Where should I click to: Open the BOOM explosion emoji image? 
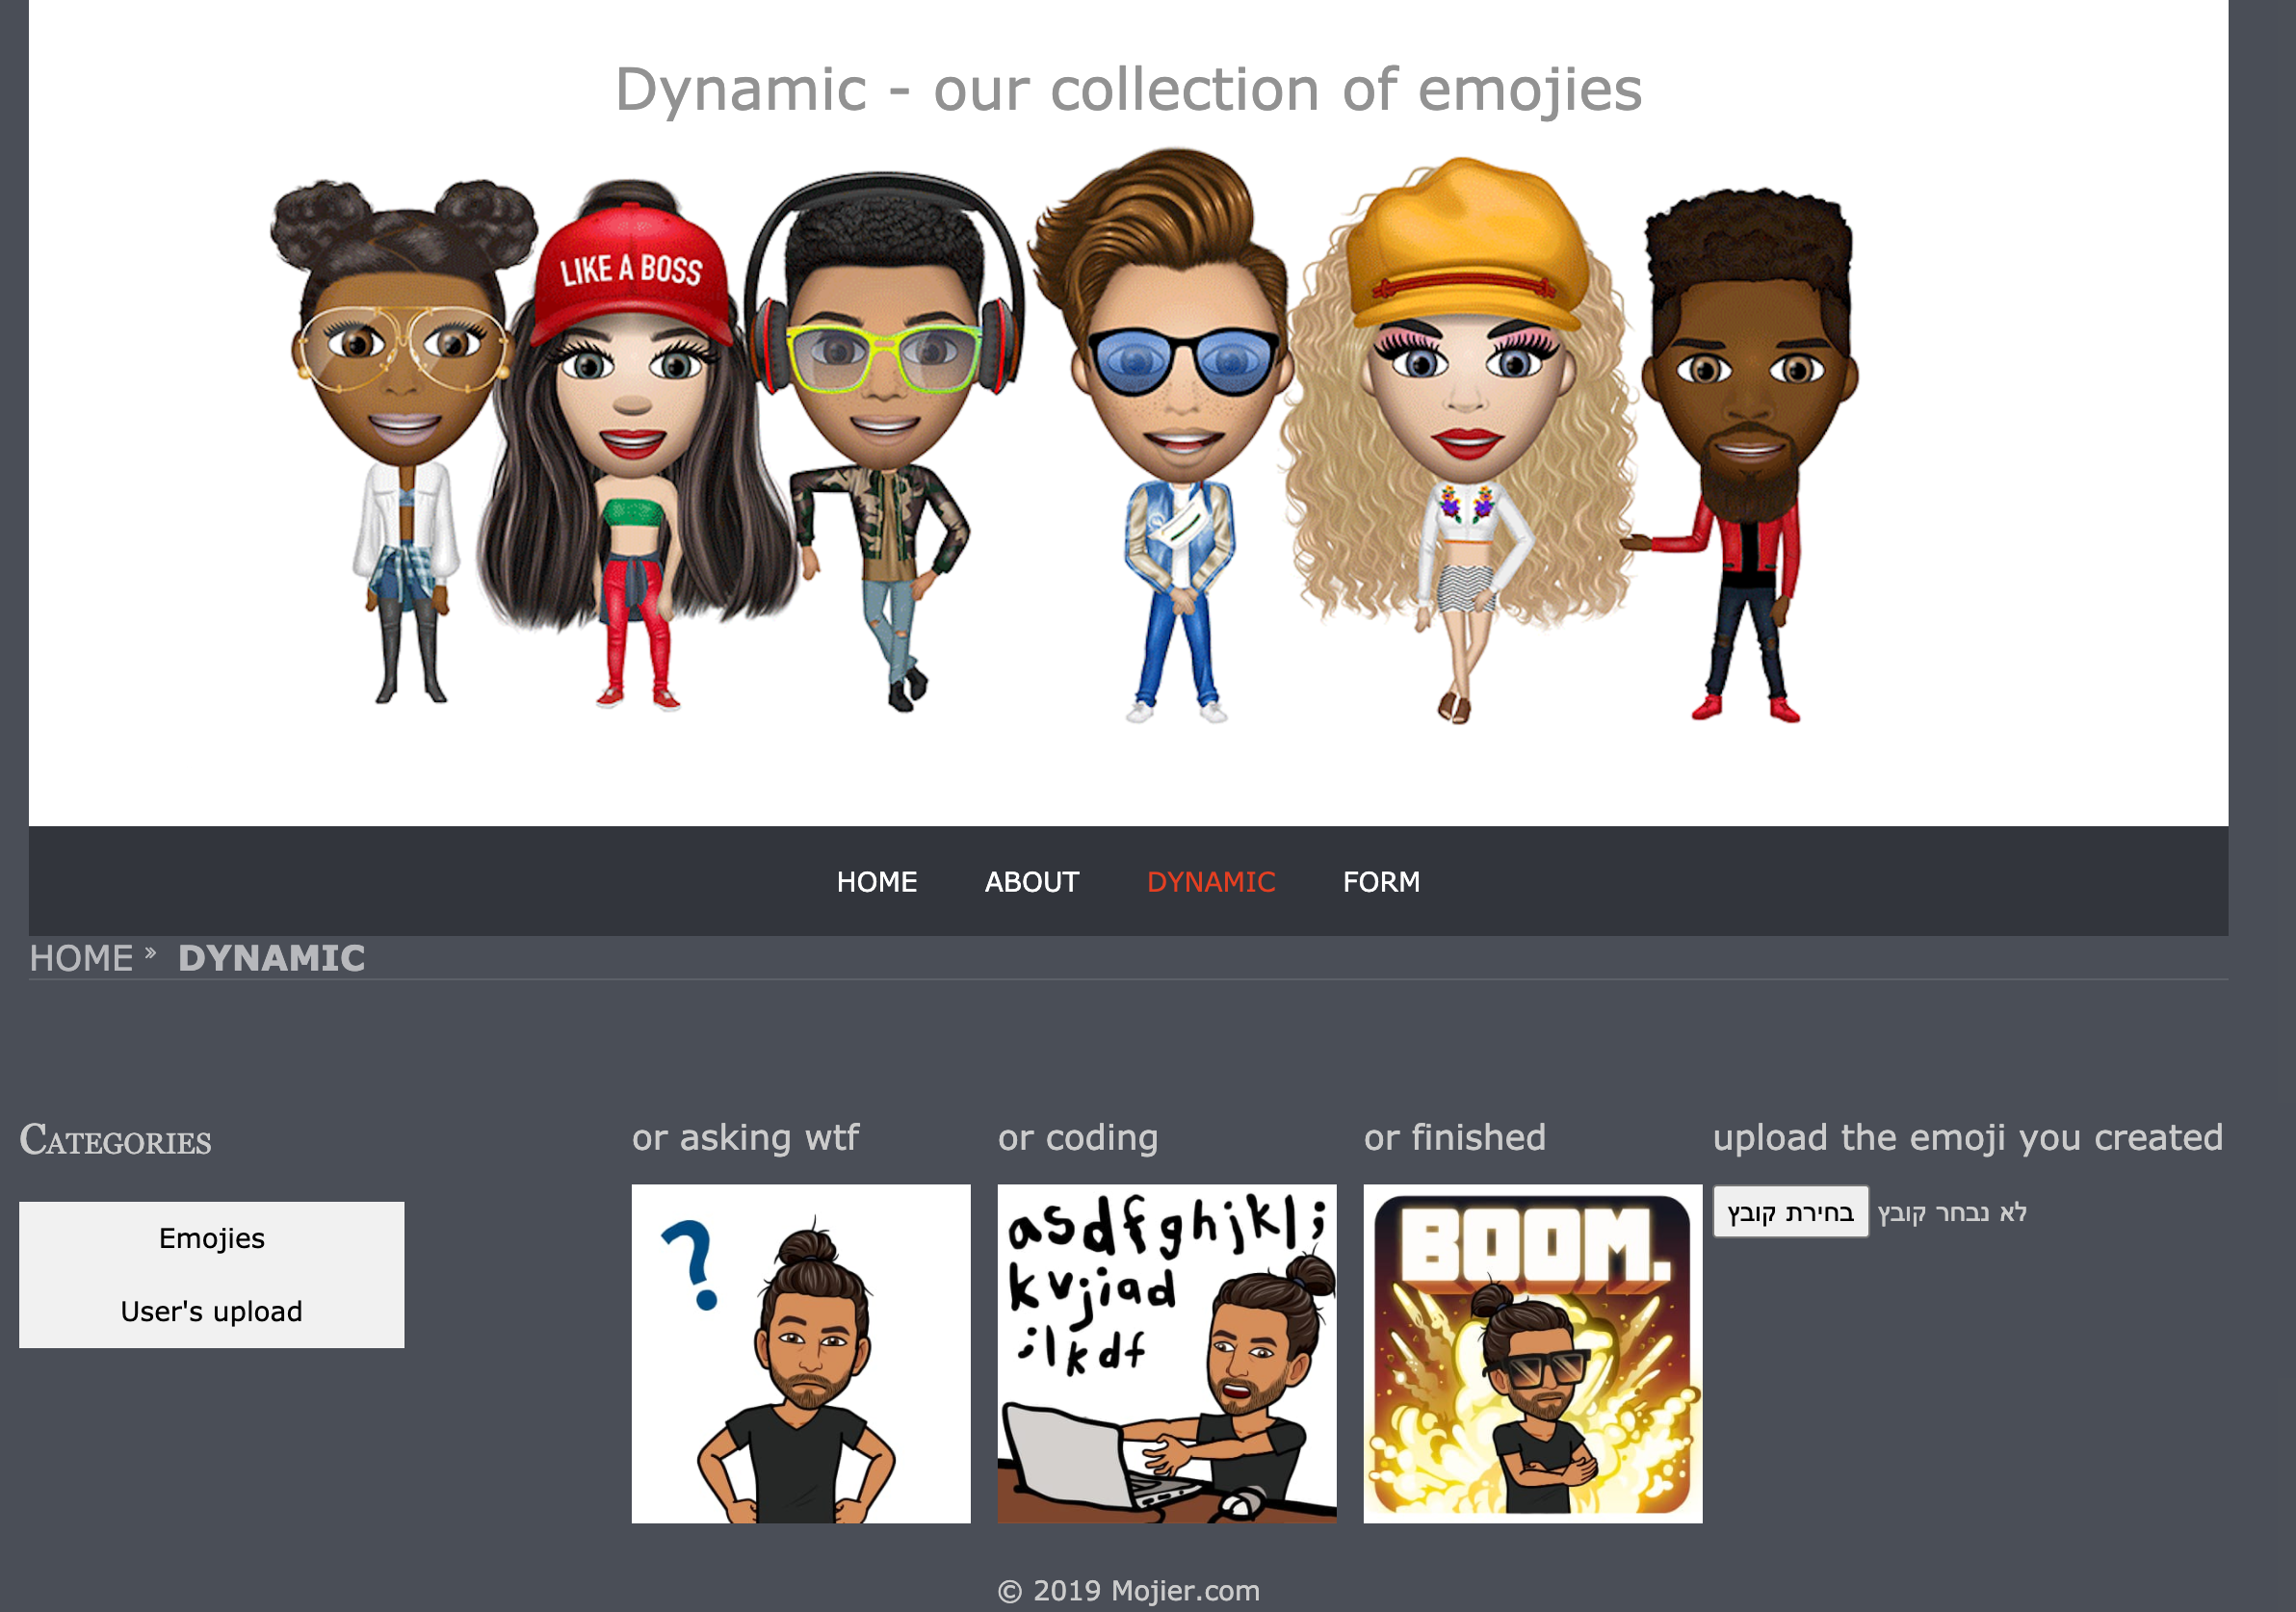click(1532, 1353)
